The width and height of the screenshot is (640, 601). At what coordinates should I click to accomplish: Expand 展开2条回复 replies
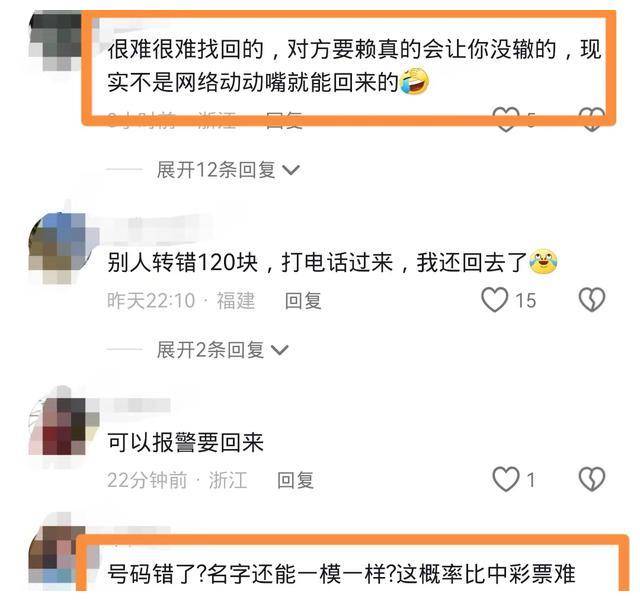210,350
